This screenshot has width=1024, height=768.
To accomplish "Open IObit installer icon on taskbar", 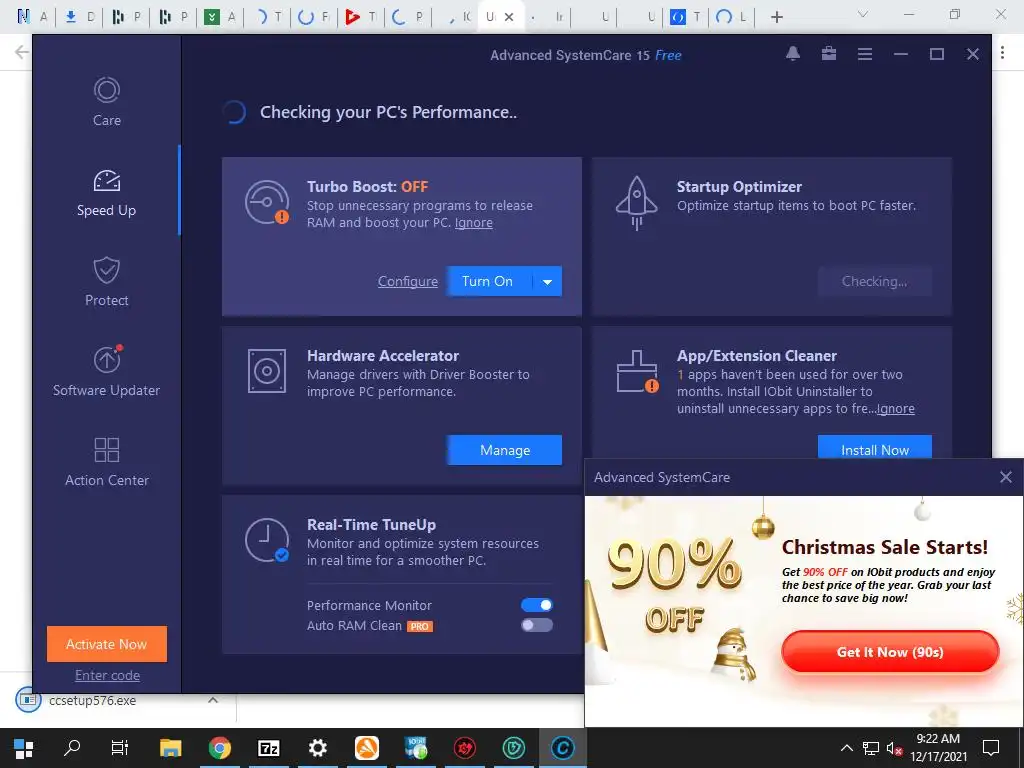I will (x=416, y=748).
